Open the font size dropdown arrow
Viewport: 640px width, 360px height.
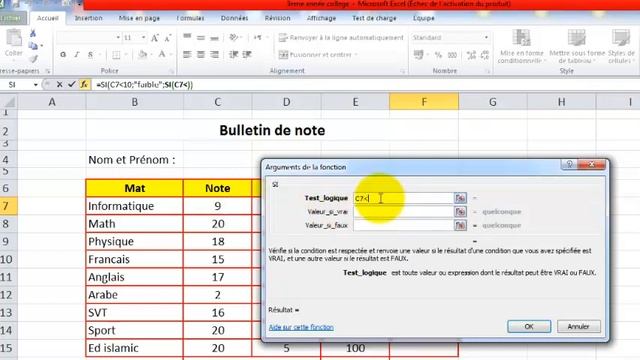(143, 37)
